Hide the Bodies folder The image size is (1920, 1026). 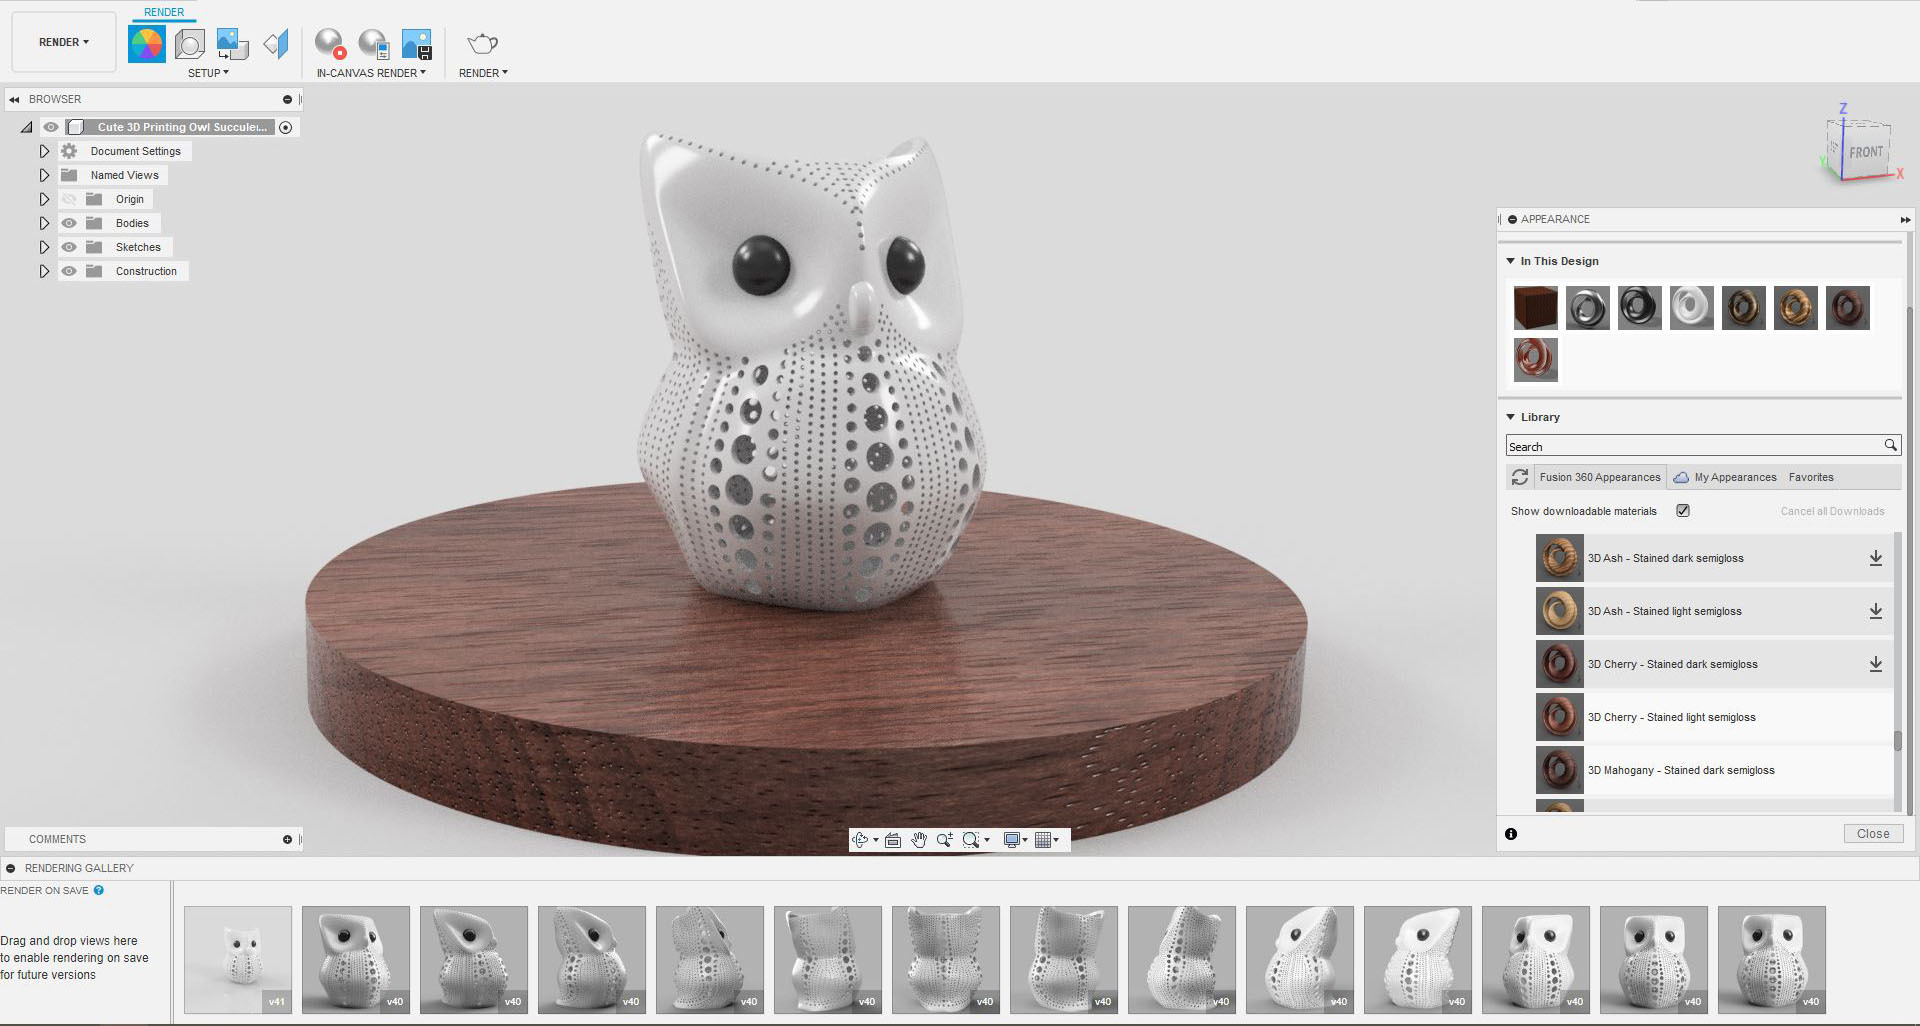(69, 223)
